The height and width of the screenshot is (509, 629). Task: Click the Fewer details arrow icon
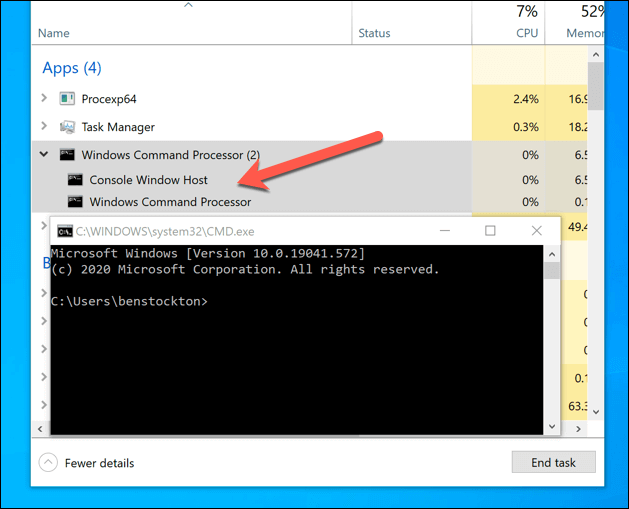[x=48, y=463]
